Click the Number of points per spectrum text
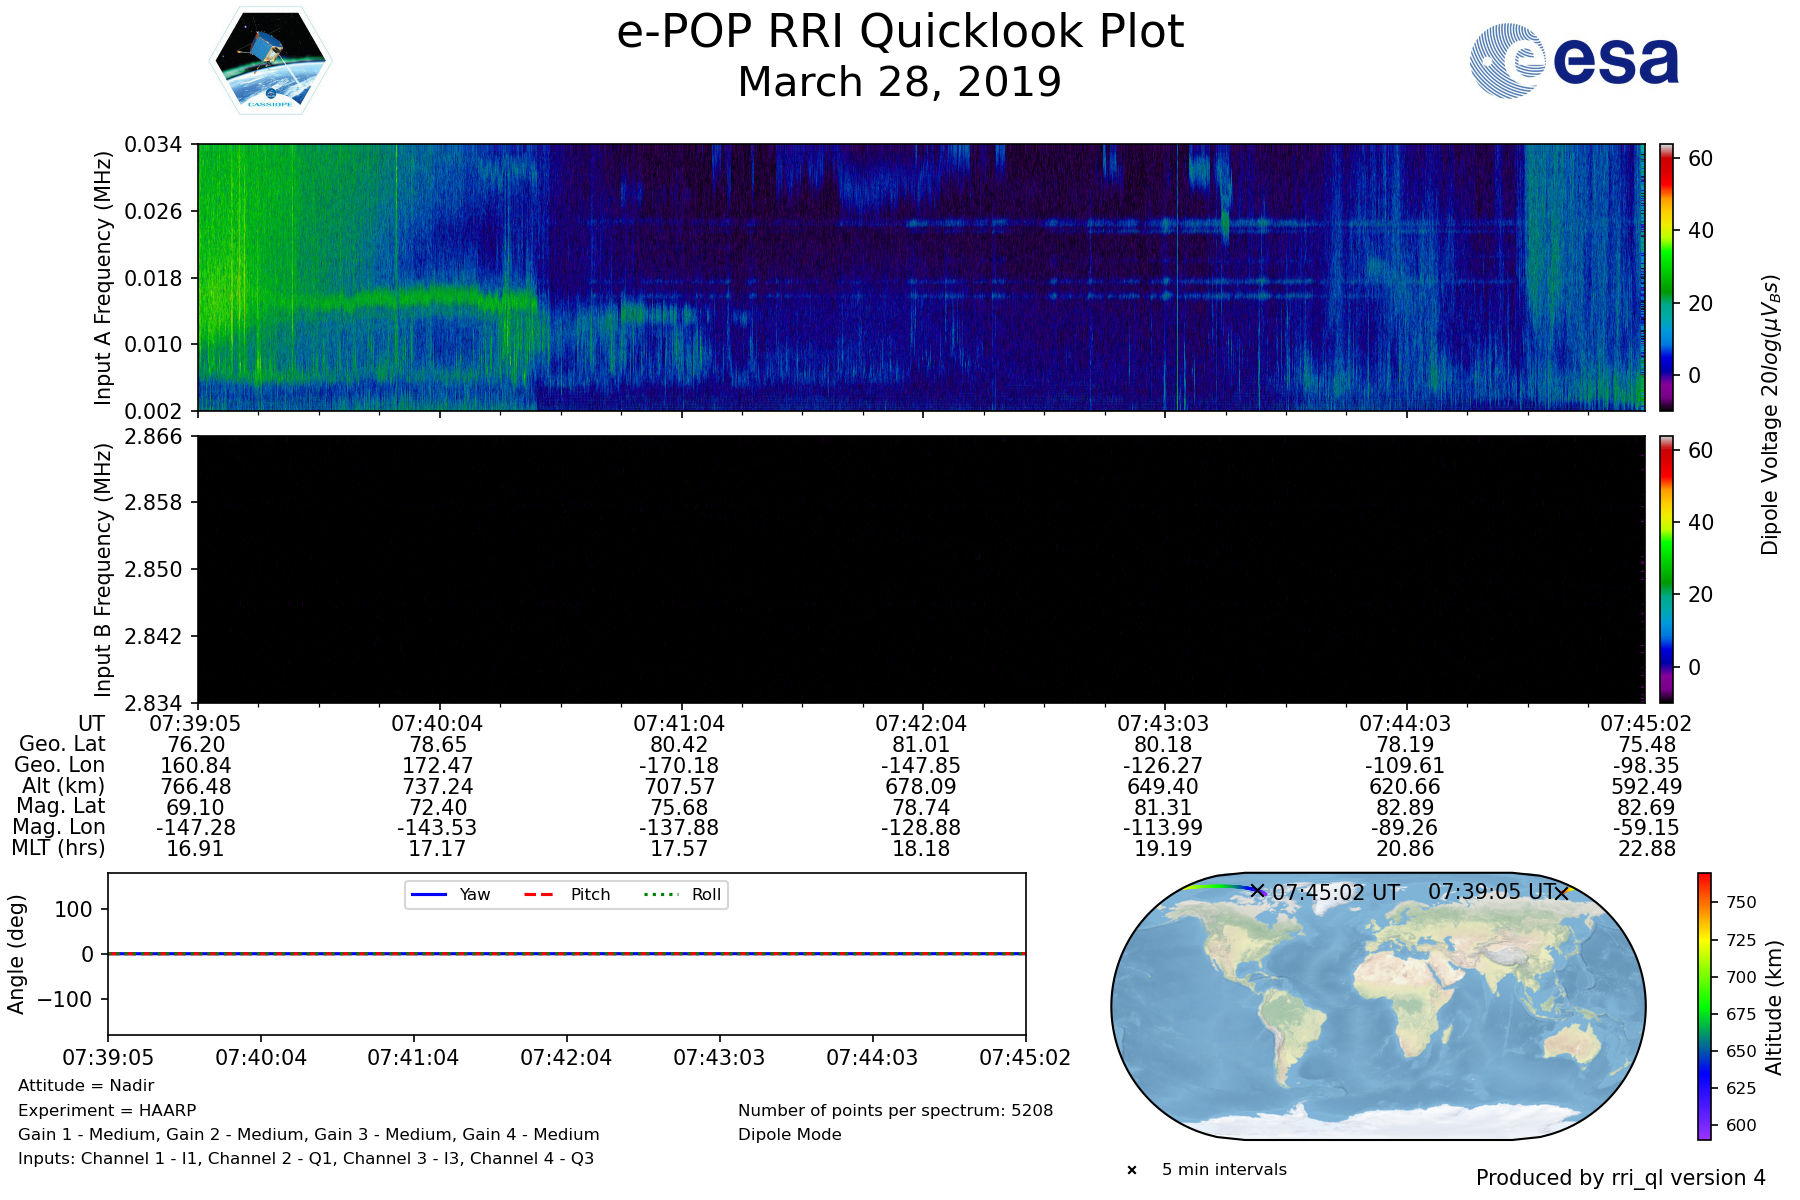This screenshot has width=1800, height=1200. (895, 1110)
